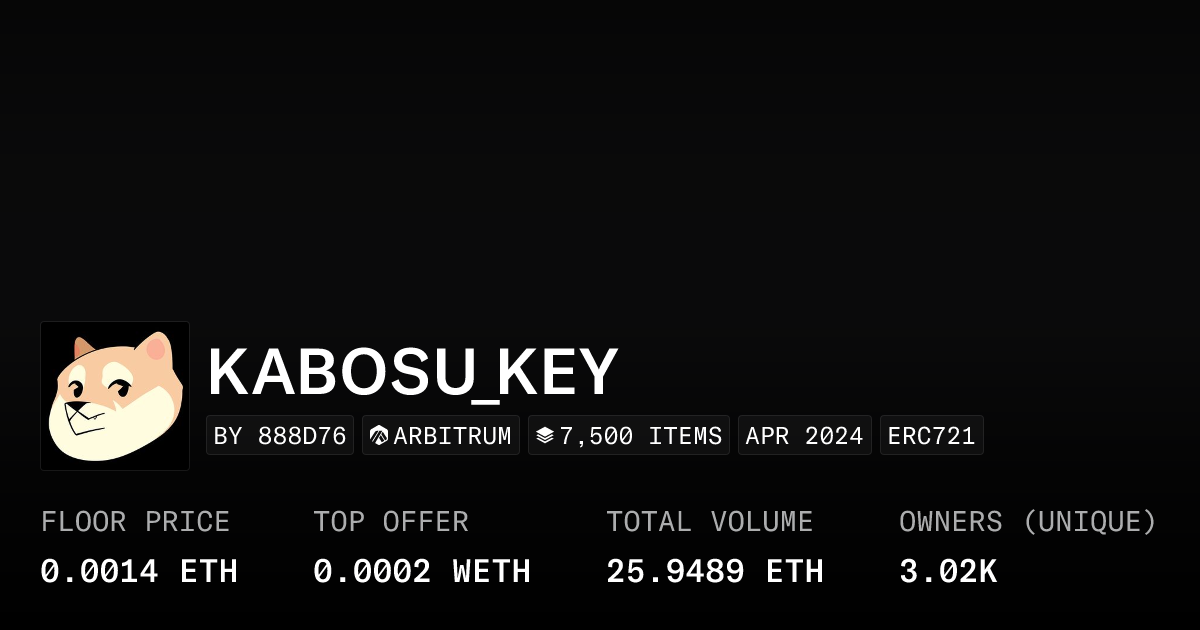Click the APR 2024 creation date badge
Image resolution: width=1200 pixels, height=630 pixels.
804,436
